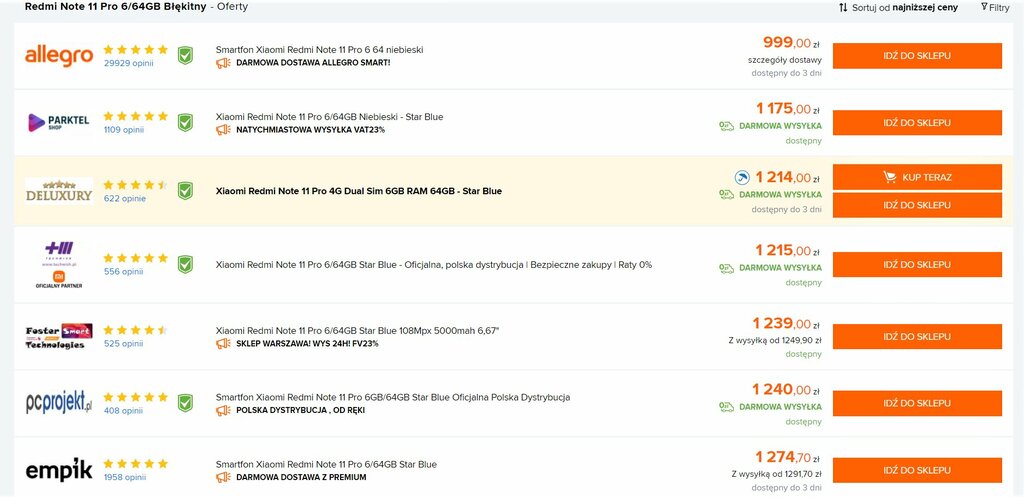Click the delivery truck icon in 1 215,00 zł row
This screenshot has width=1024, height=497.
click(726, 268)
